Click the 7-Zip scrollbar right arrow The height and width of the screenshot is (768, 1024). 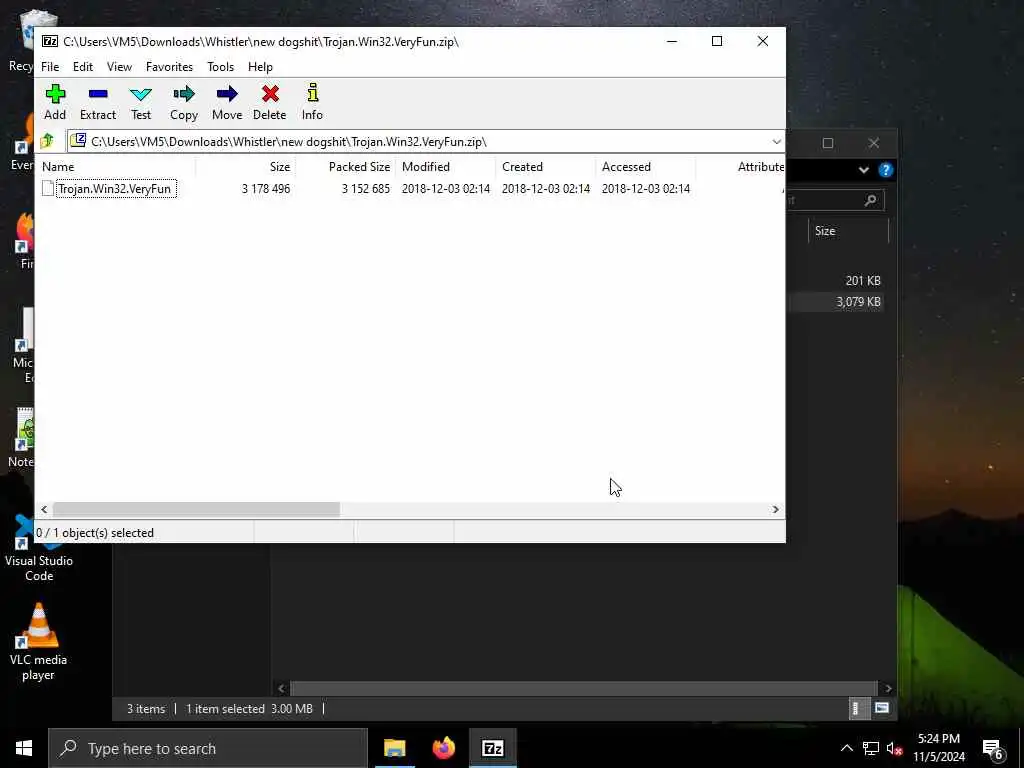coord(776,509)
